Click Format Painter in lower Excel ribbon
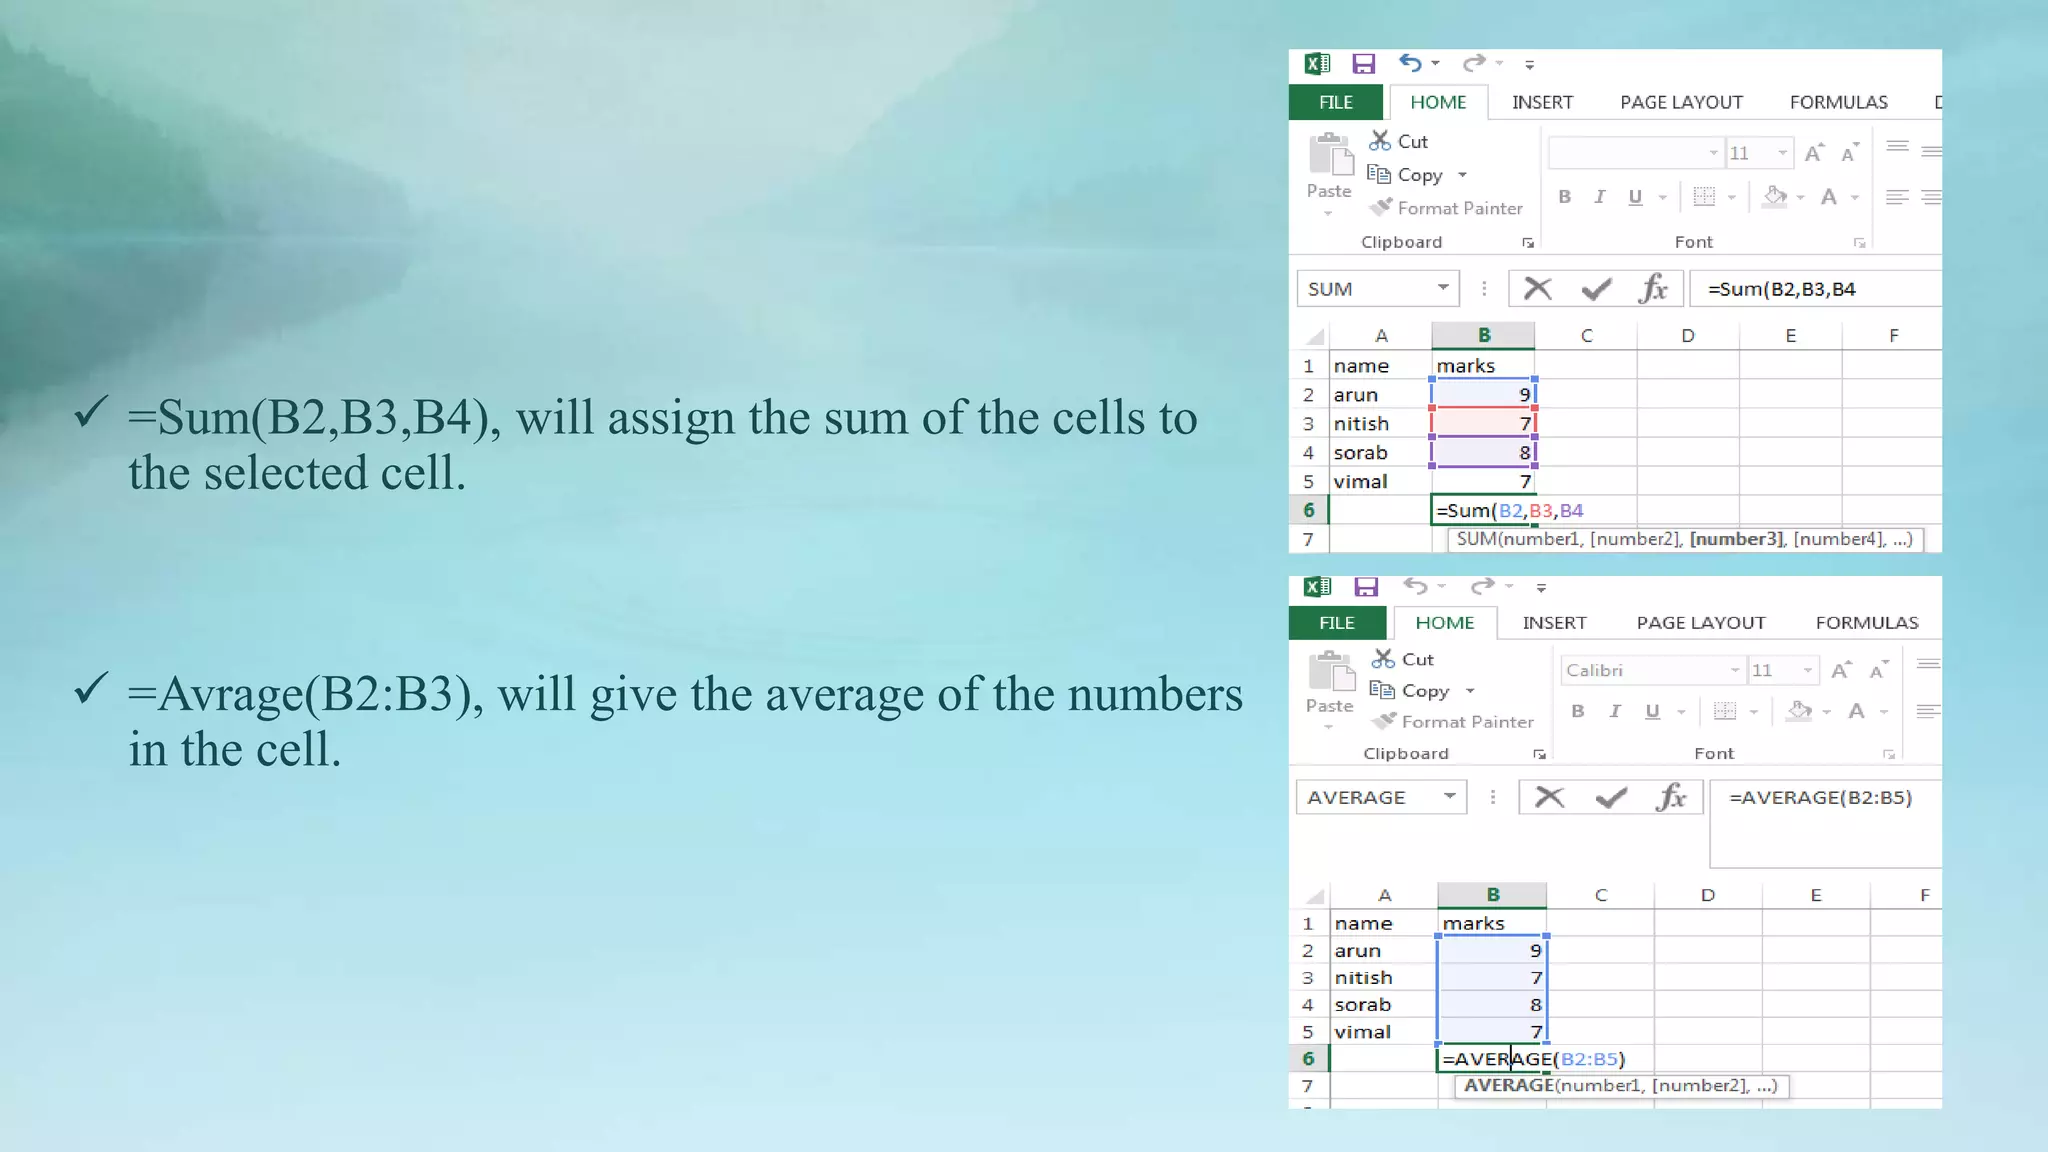Screen dimensions: 2048x1152 tap(1452, 722)
